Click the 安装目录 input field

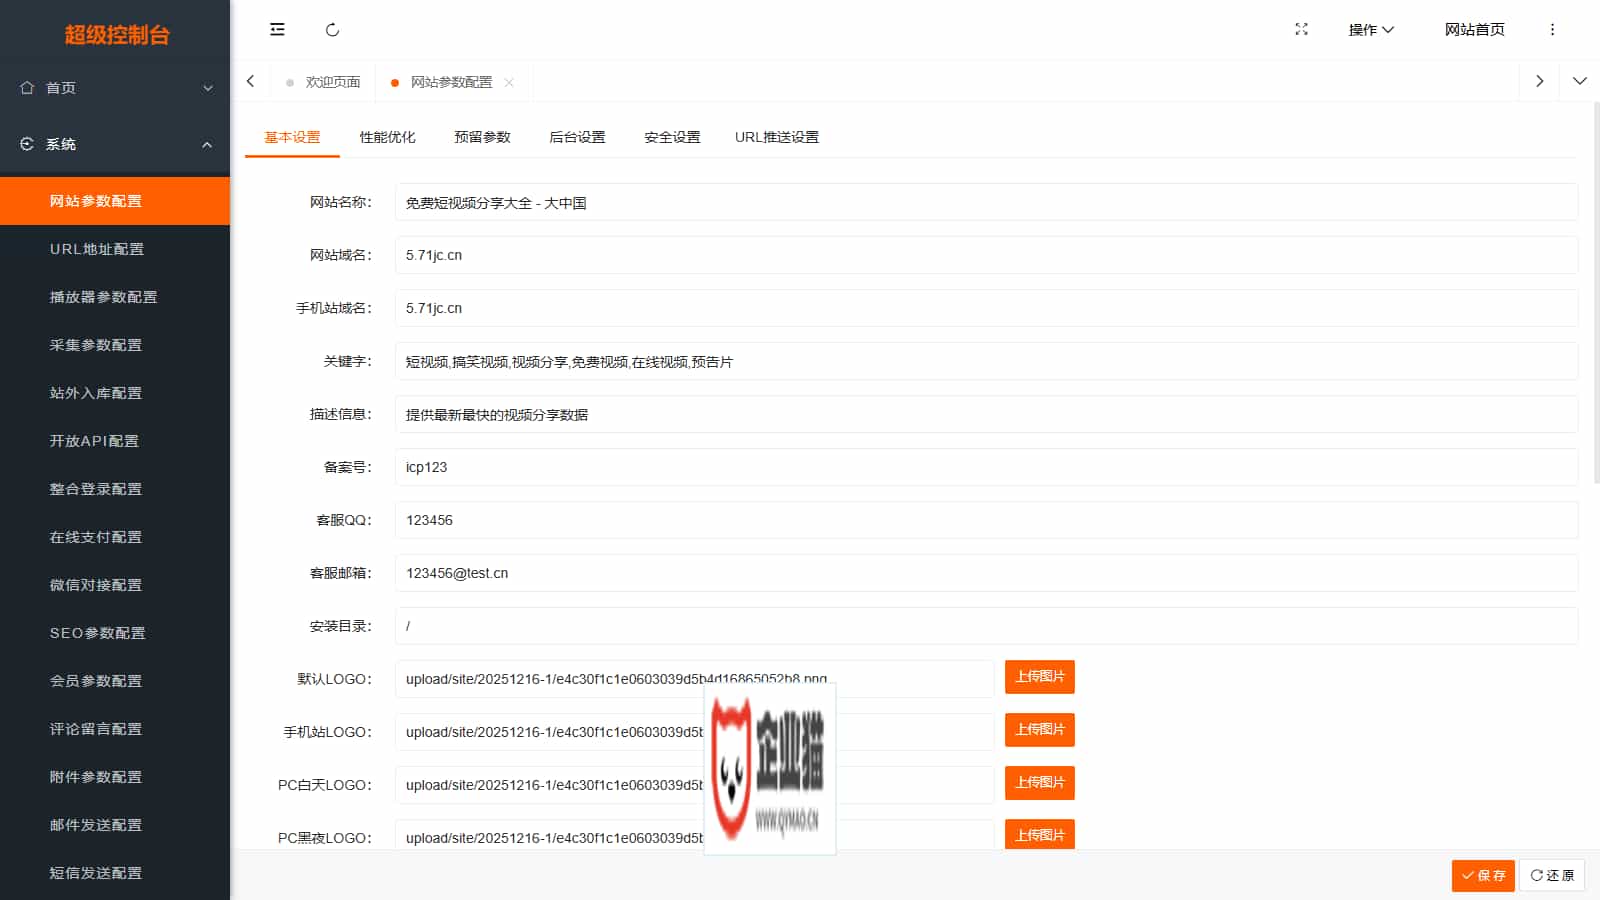(986, 626)
